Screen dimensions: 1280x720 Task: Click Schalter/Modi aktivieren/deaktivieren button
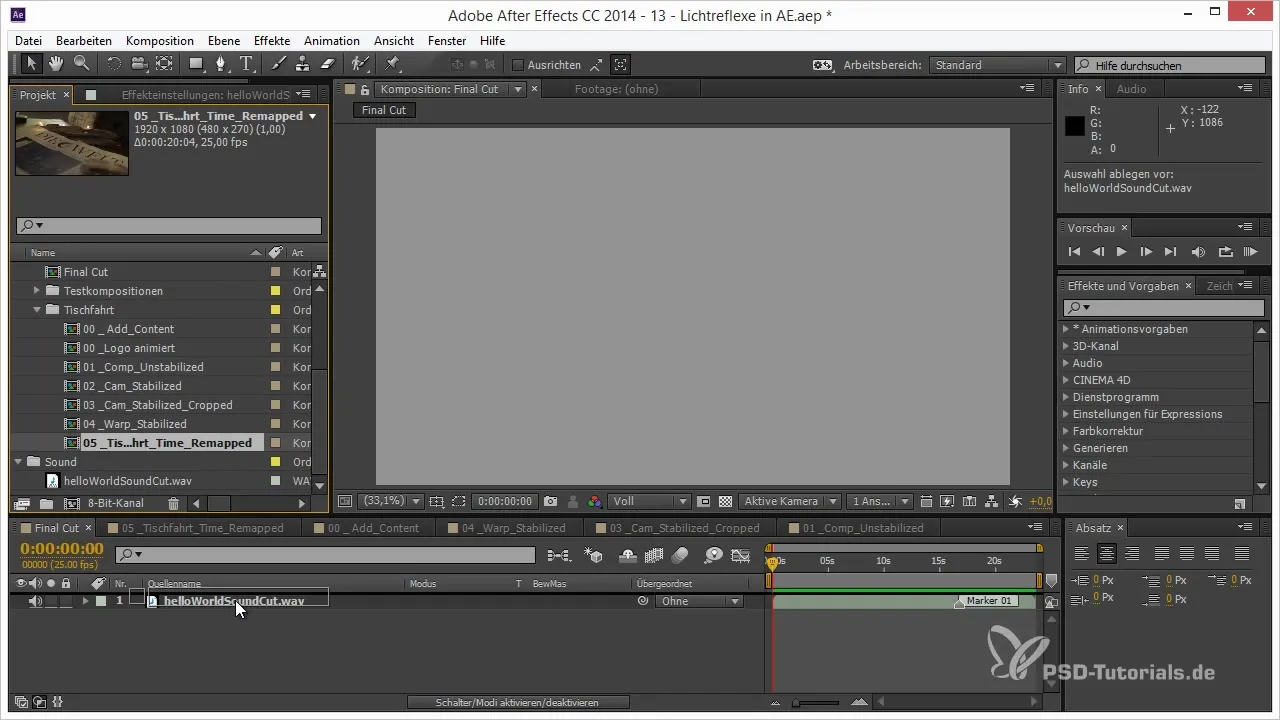coord(518,703)
